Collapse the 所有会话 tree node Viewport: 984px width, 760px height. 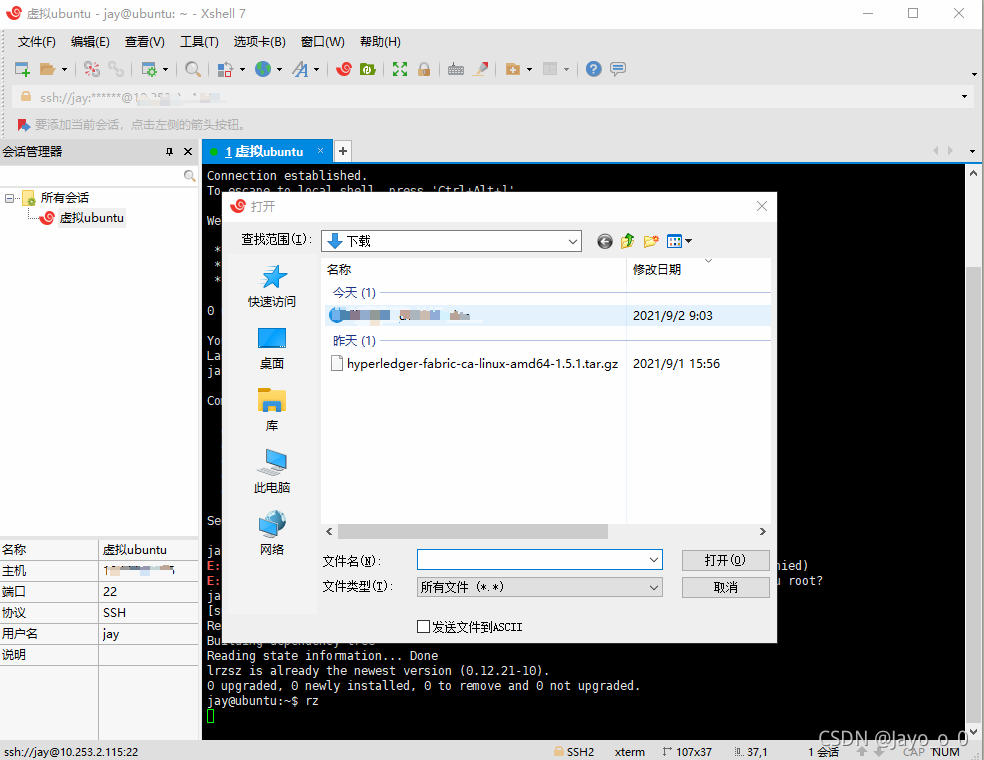pos(9,198)
